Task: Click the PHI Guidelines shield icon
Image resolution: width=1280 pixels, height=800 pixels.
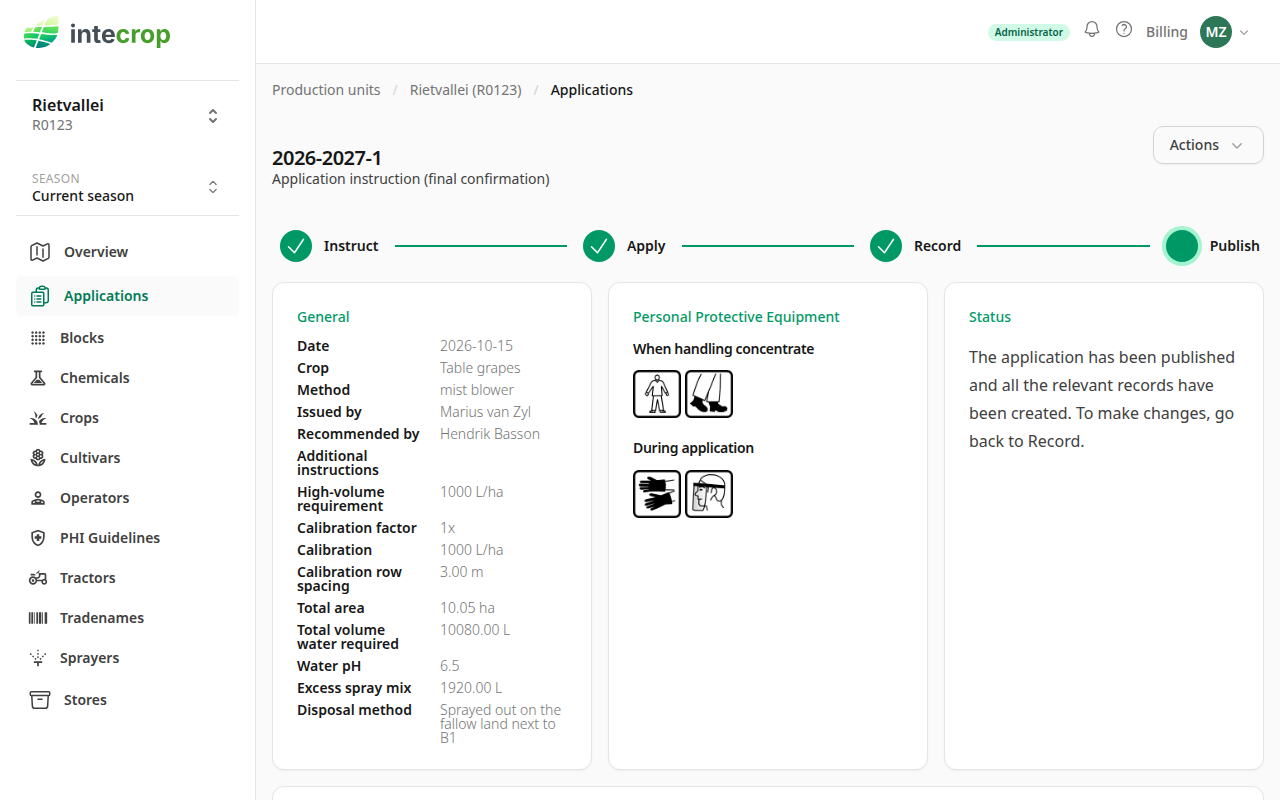Action: (38, 538)
